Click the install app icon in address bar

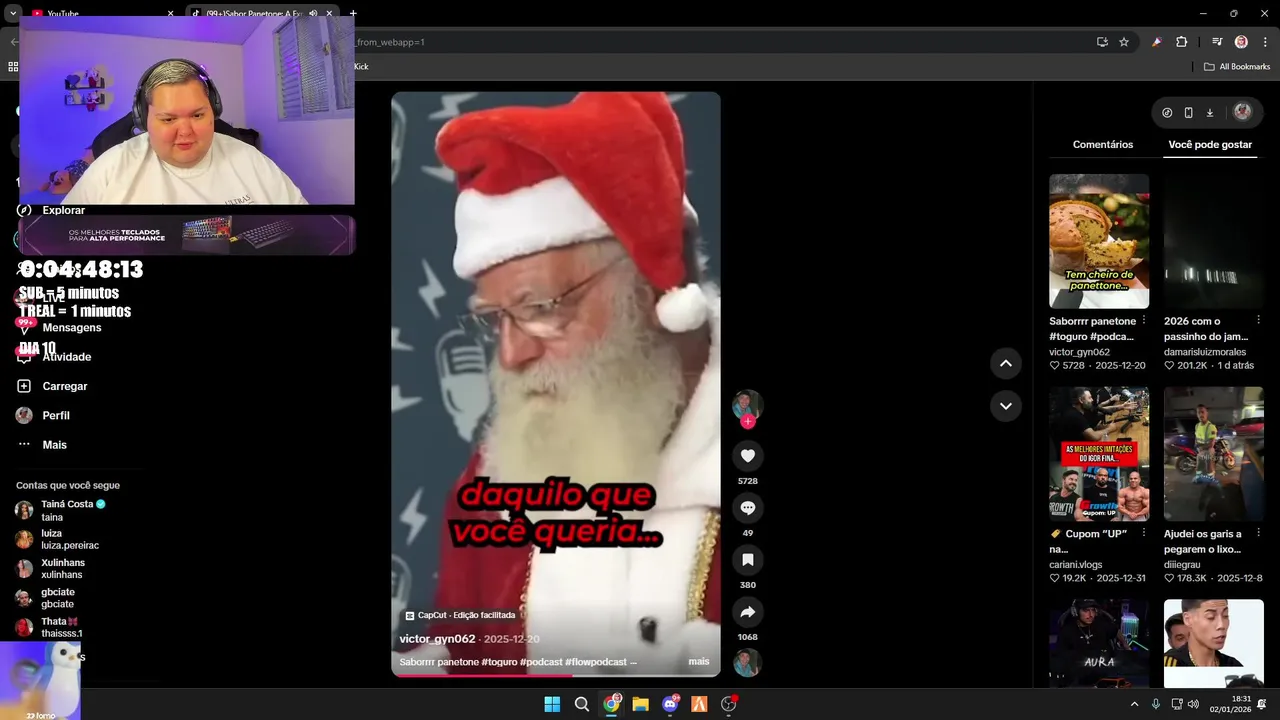point(1102,42)
